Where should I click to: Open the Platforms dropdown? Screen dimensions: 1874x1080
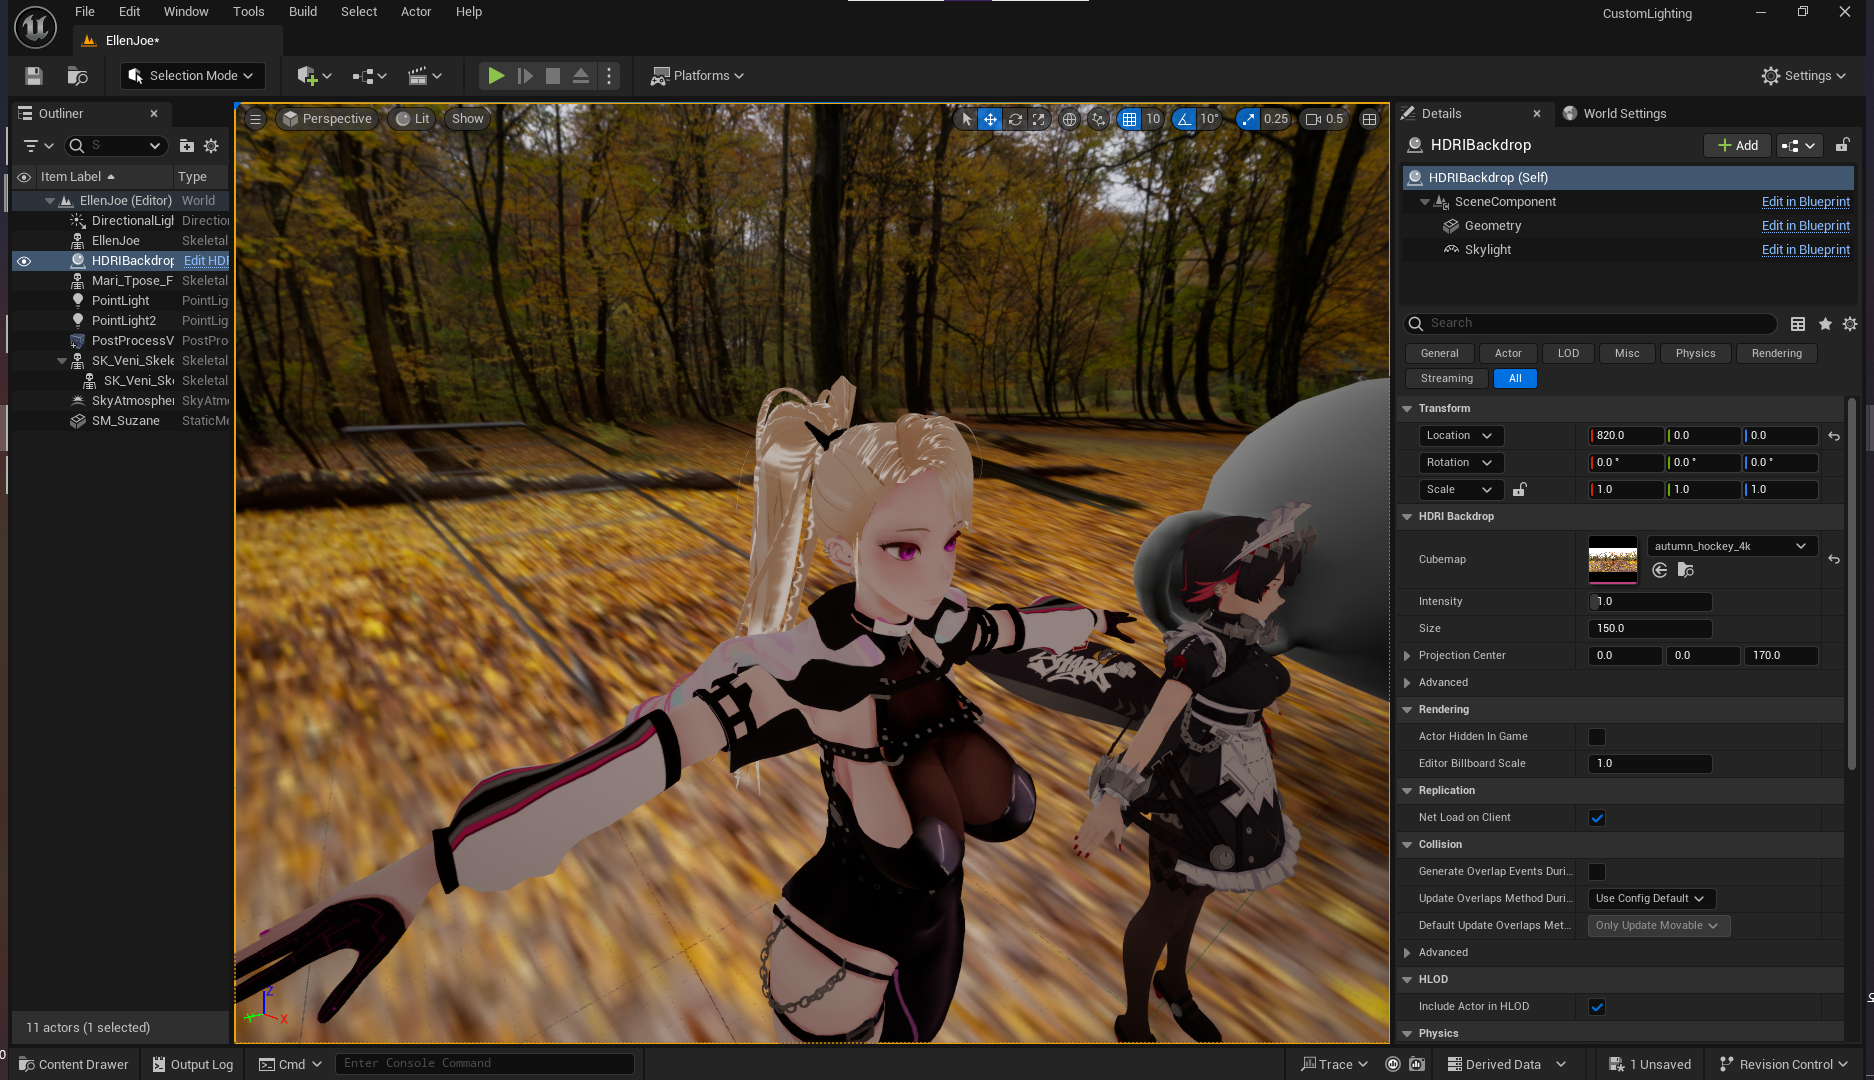698,76
